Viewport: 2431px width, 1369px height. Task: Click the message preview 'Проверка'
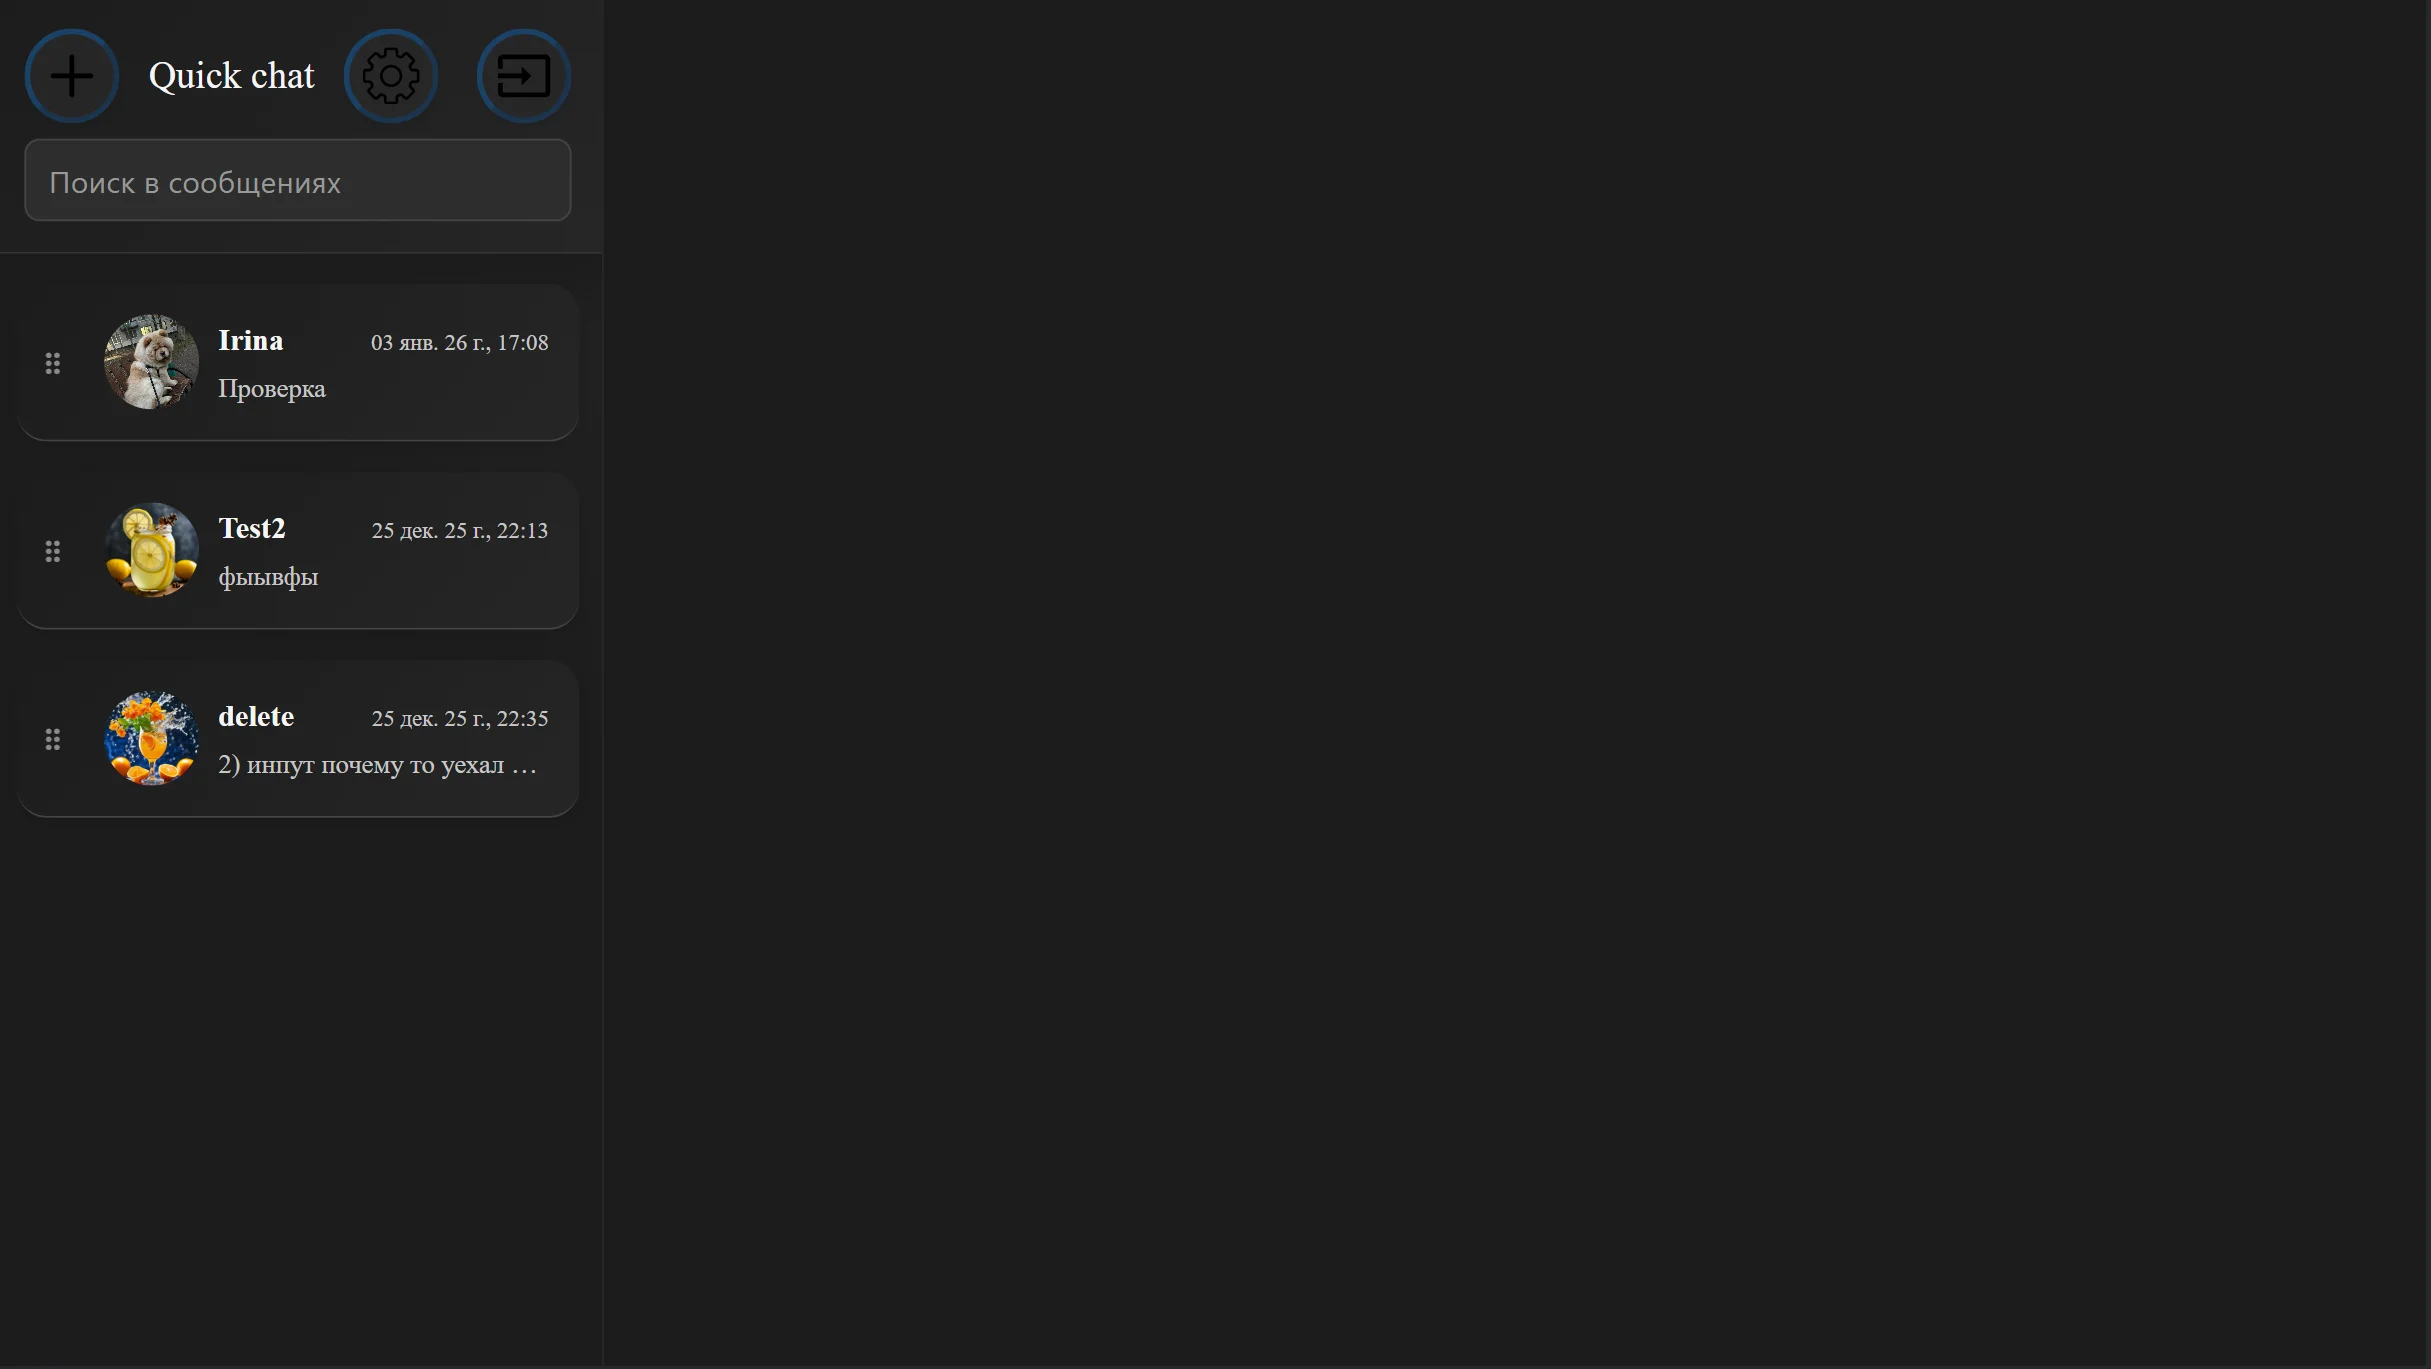[x=272, y=389]
